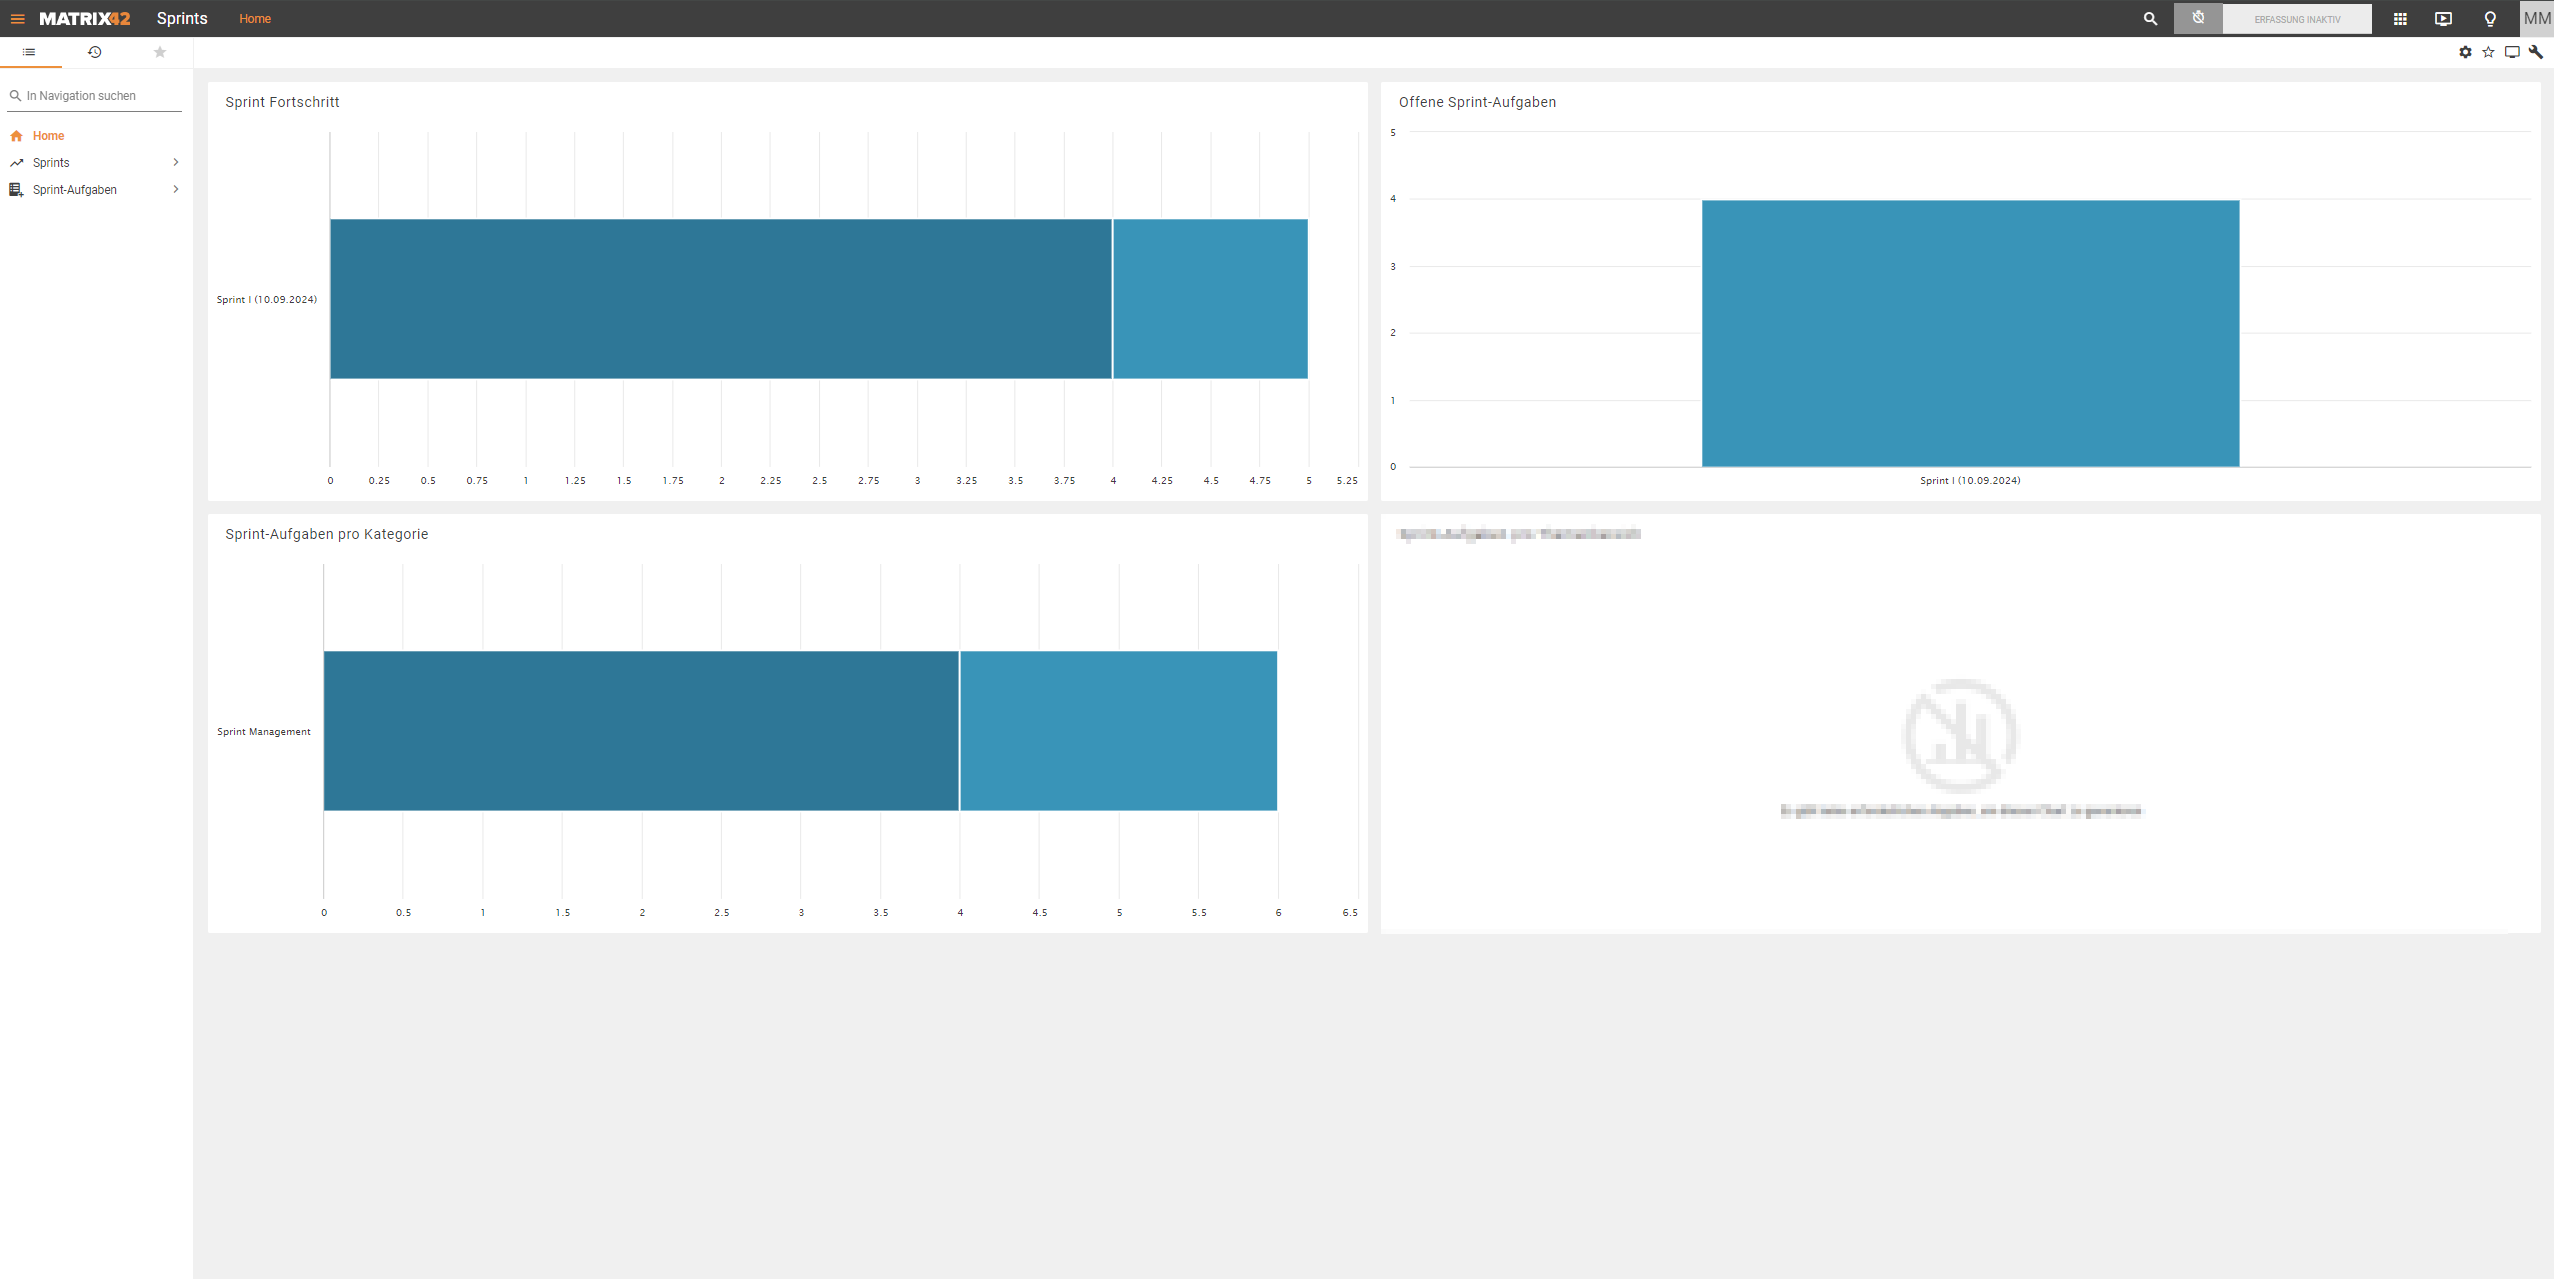Image resolution: width=2554 pixels, height=1279 pixels.
Task: Click Sprint I (10.09.2024) label in Fortschritt chart
Action: coord(267,300)
